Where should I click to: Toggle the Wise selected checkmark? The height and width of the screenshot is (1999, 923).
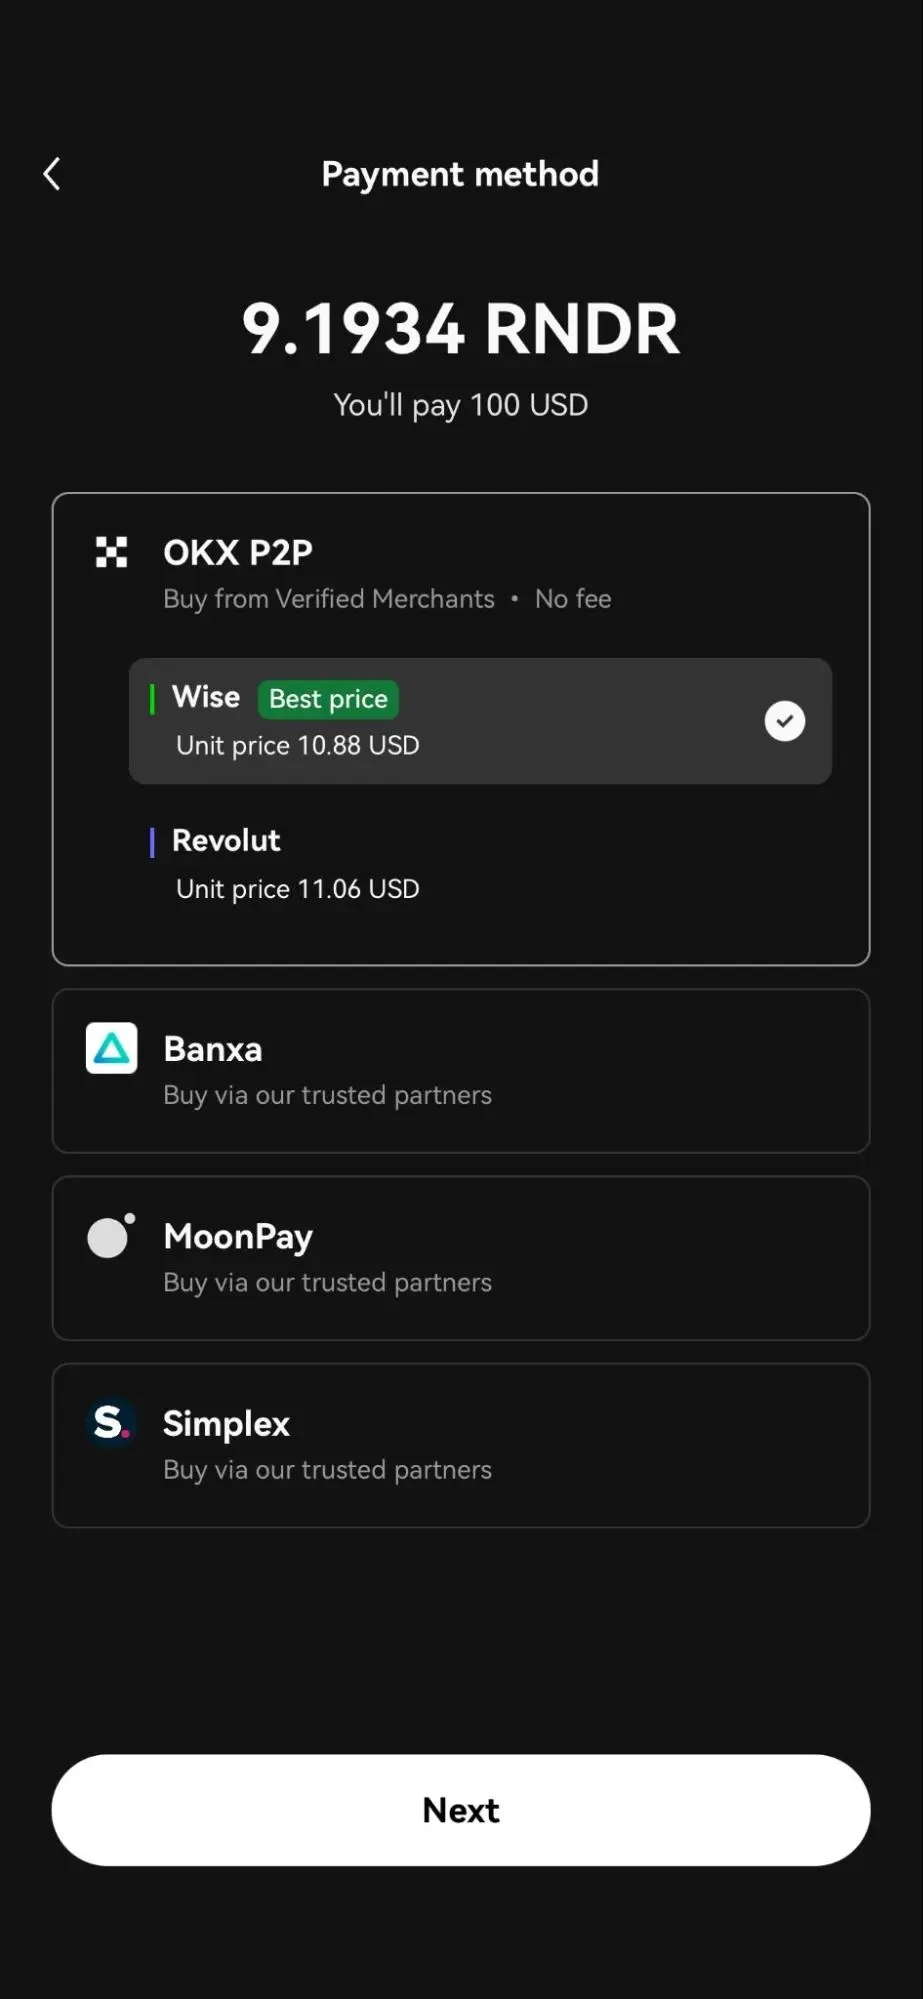[785, 721]
